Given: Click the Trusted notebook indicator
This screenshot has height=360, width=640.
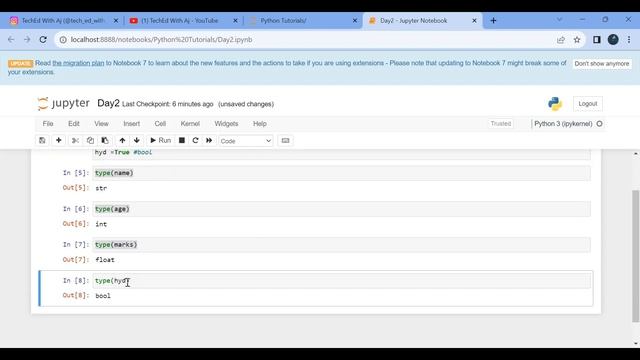Looking at the screenshot, I should (501, 124).
